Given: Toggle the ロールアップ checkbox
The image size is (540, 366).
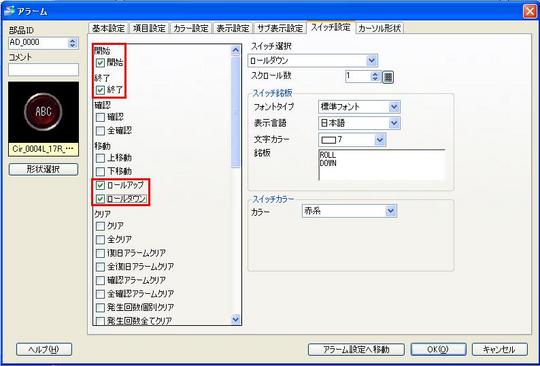Looking at the screenshot, I should click(100, 185).
